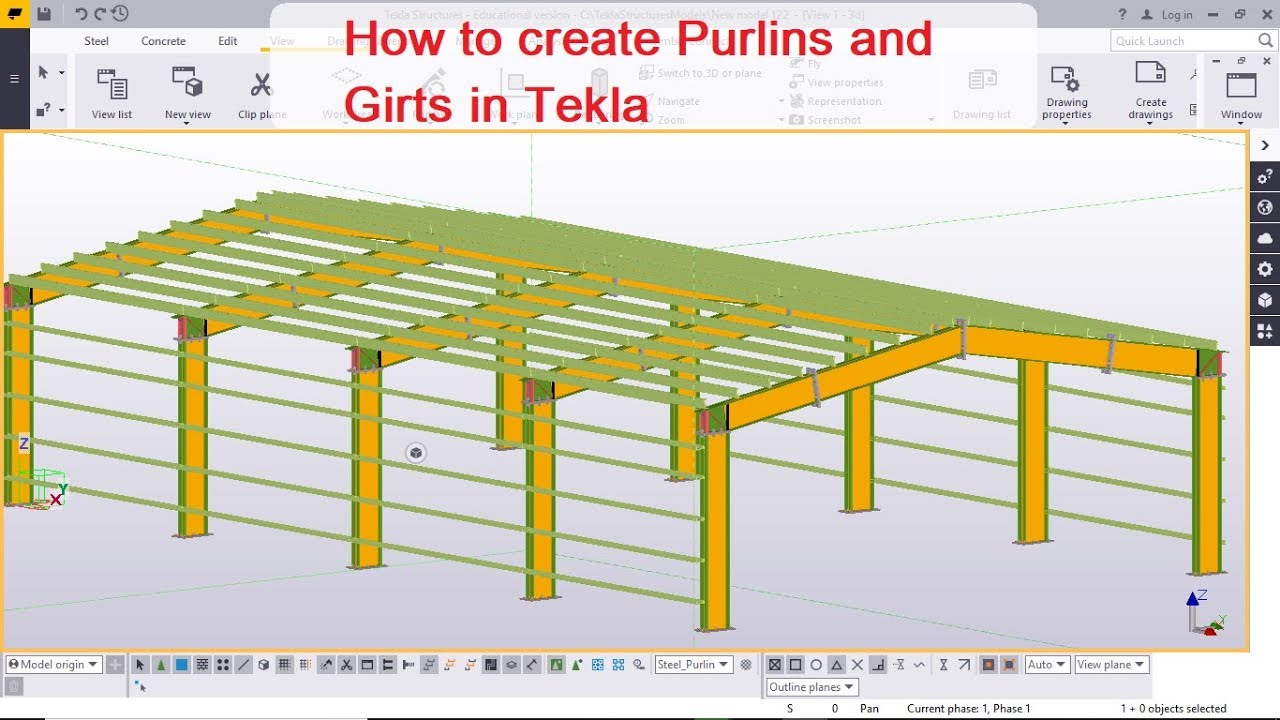Toggle the Select all selection switch
Screen dimensions: 1280x720
click(x=140, y=664)
